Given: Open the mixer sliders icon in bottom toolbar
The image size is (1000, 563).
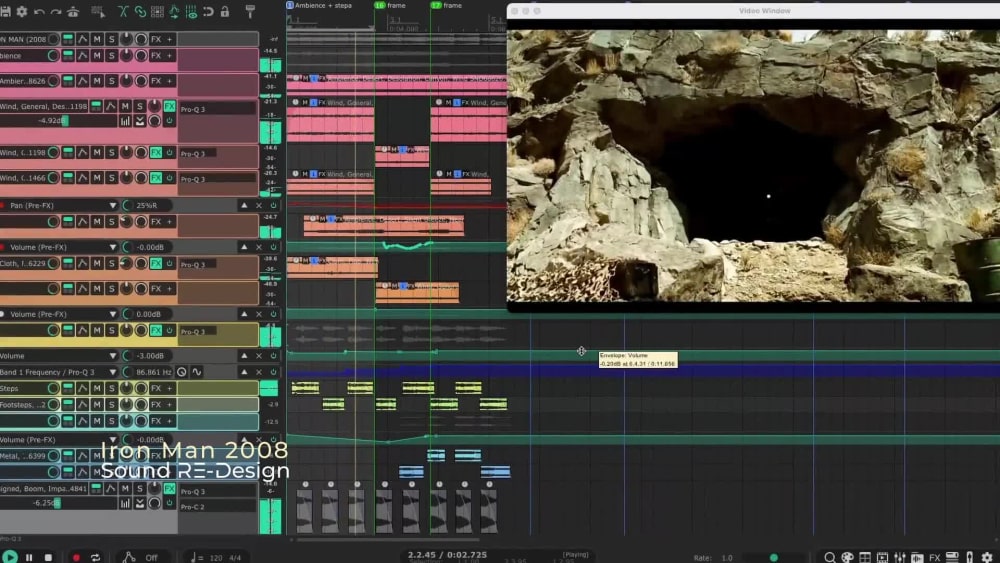Looking at the screenshot, I should tap(900, 557).
